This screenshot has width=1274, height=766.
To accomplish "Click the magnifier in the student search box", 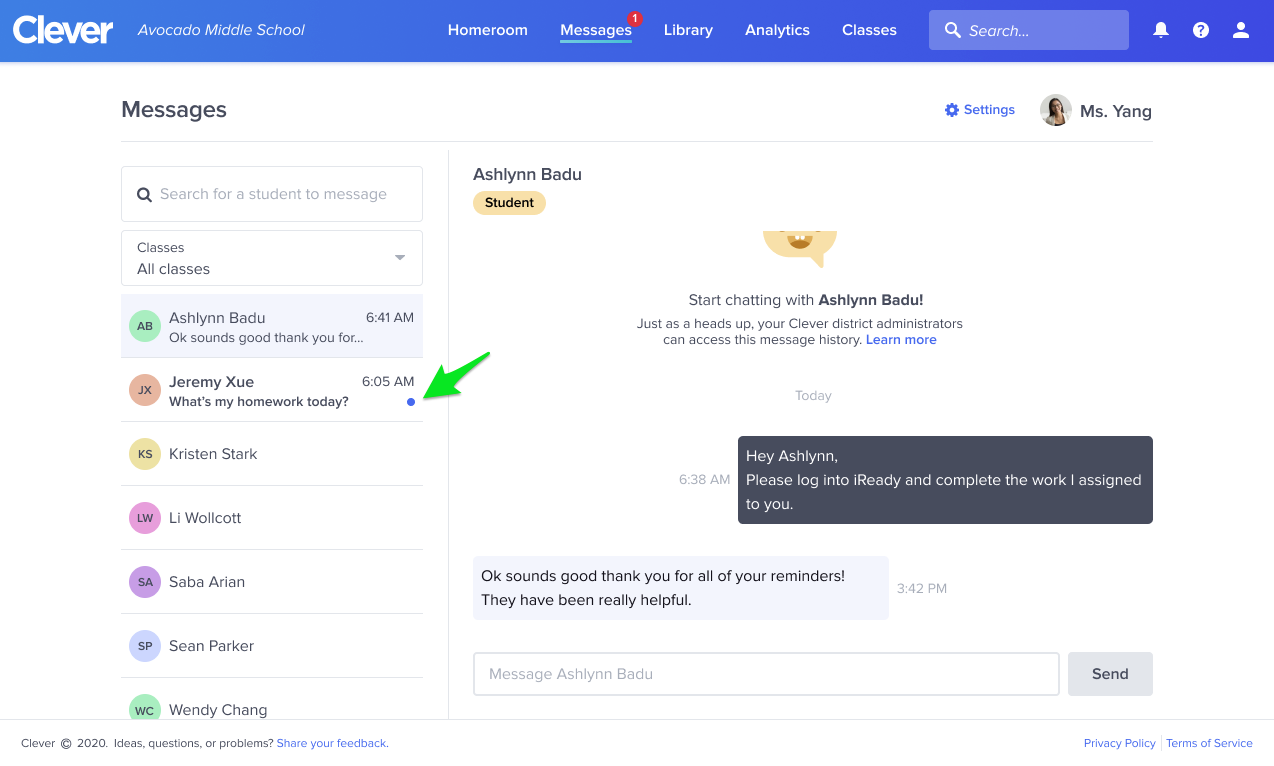I will 144,193.
